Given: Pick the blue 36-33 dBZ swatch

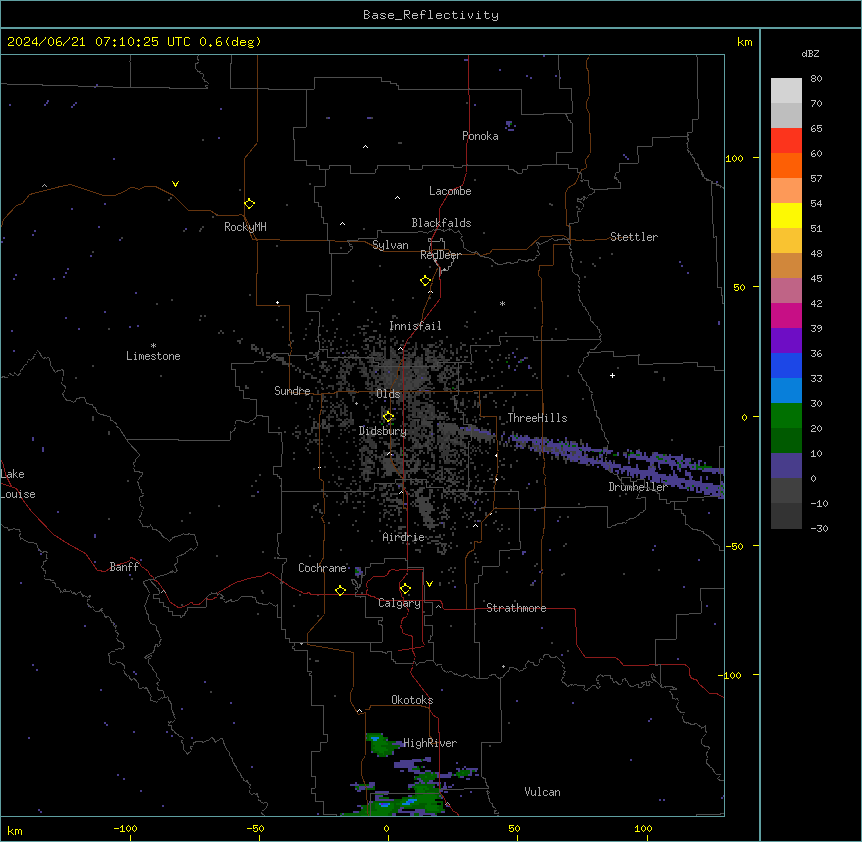Looking at the screenshot, I should point(786,365).
